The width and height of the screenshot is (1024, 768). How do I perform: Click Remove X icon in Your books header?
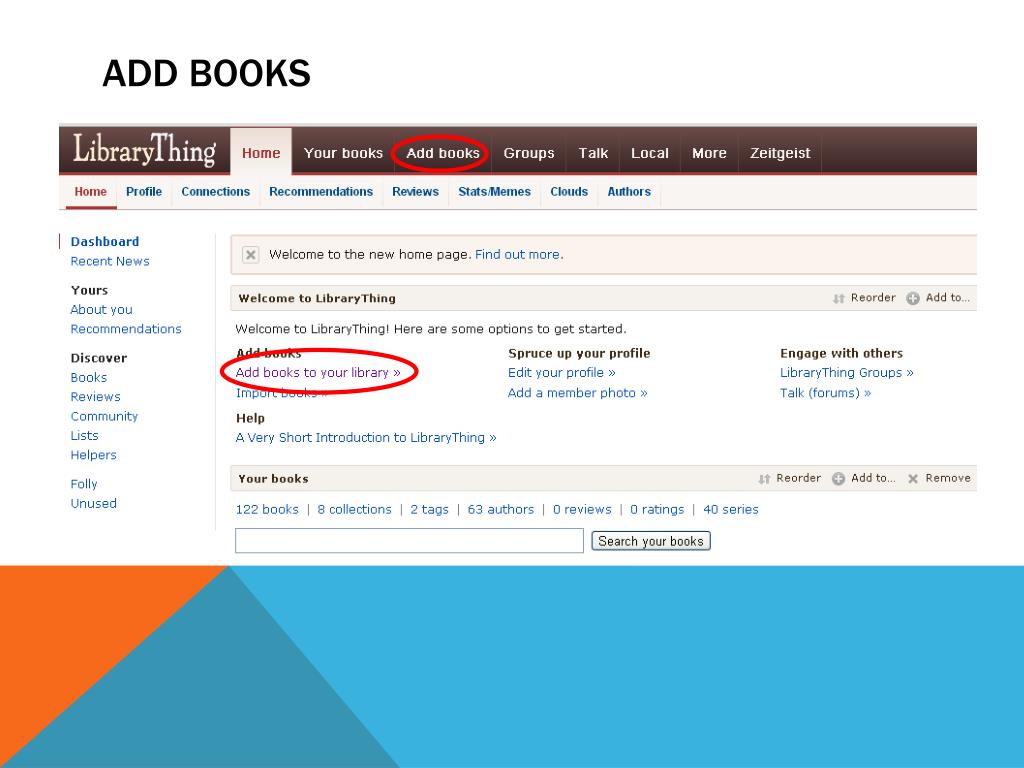click(x=913, y=479)
